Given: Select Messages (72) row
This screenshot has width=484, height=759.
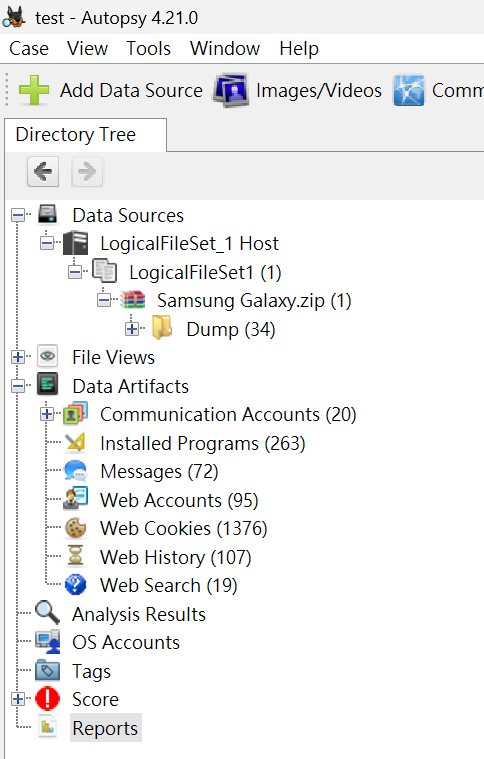Looking at the screenshot, I should pos(159,471).
